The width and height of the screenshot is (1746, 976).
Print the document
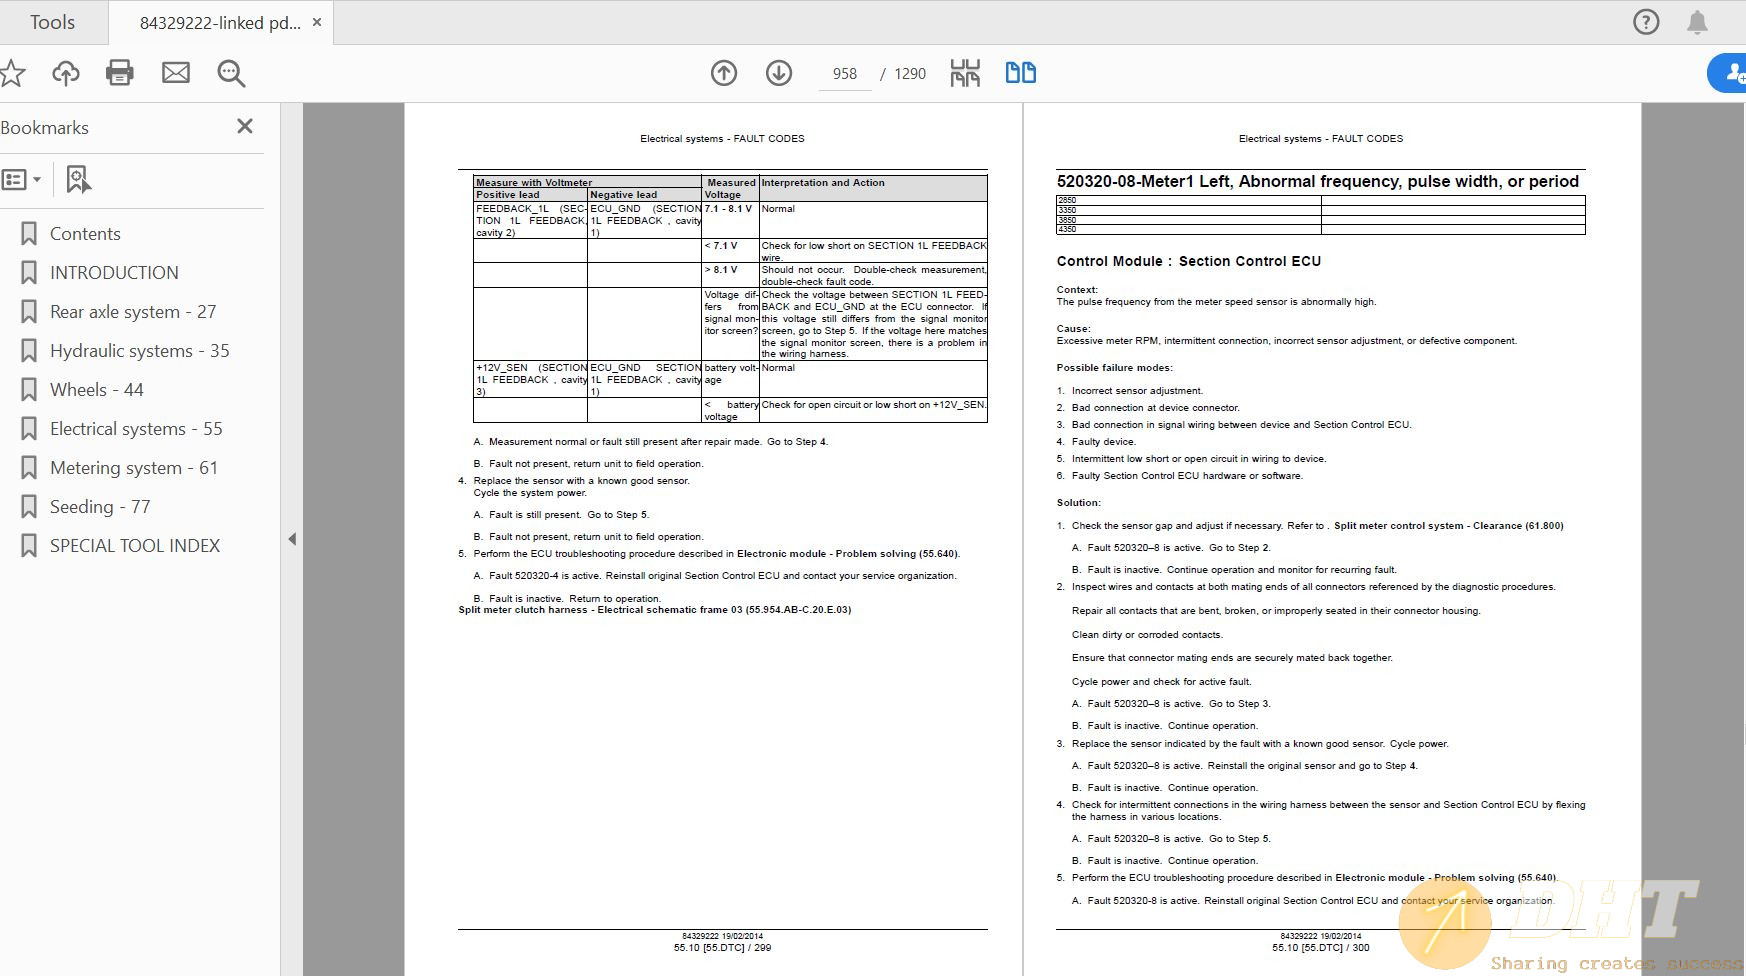[x=120, y=73]
